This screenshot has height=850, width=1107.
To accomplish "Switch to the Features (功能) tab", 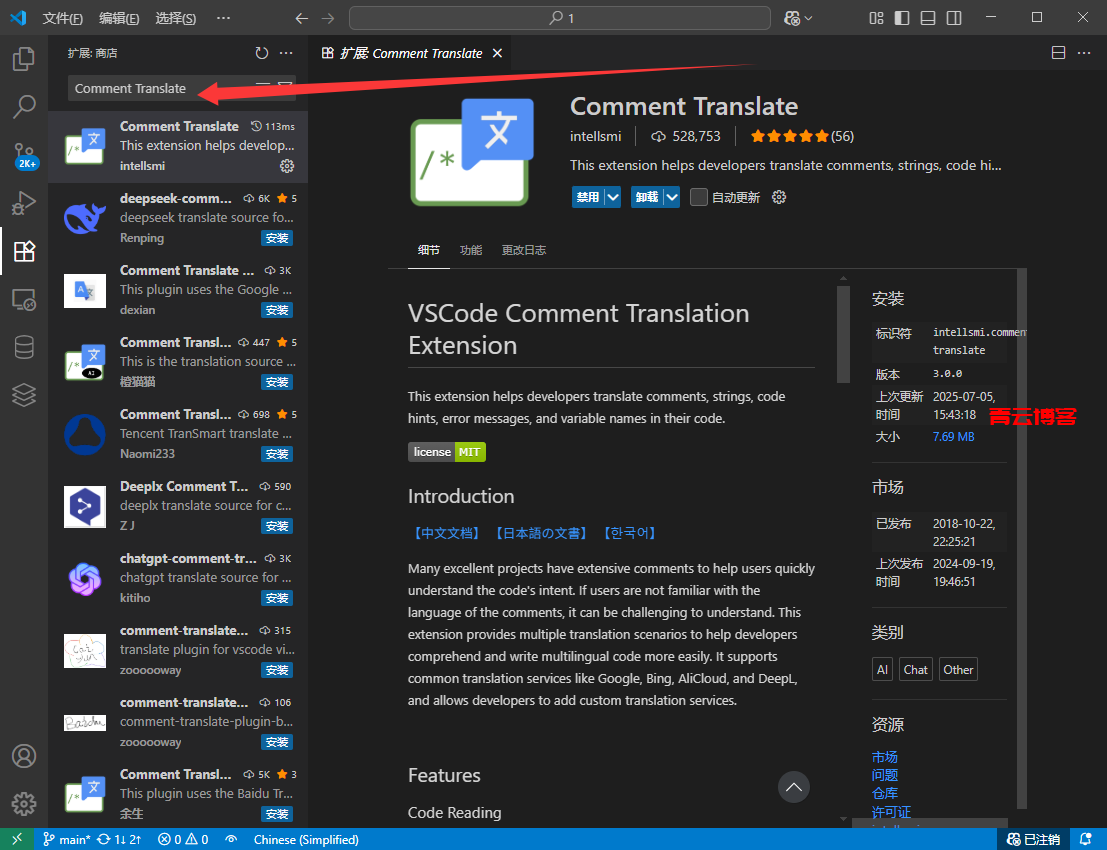I will [x=471, y=250].
